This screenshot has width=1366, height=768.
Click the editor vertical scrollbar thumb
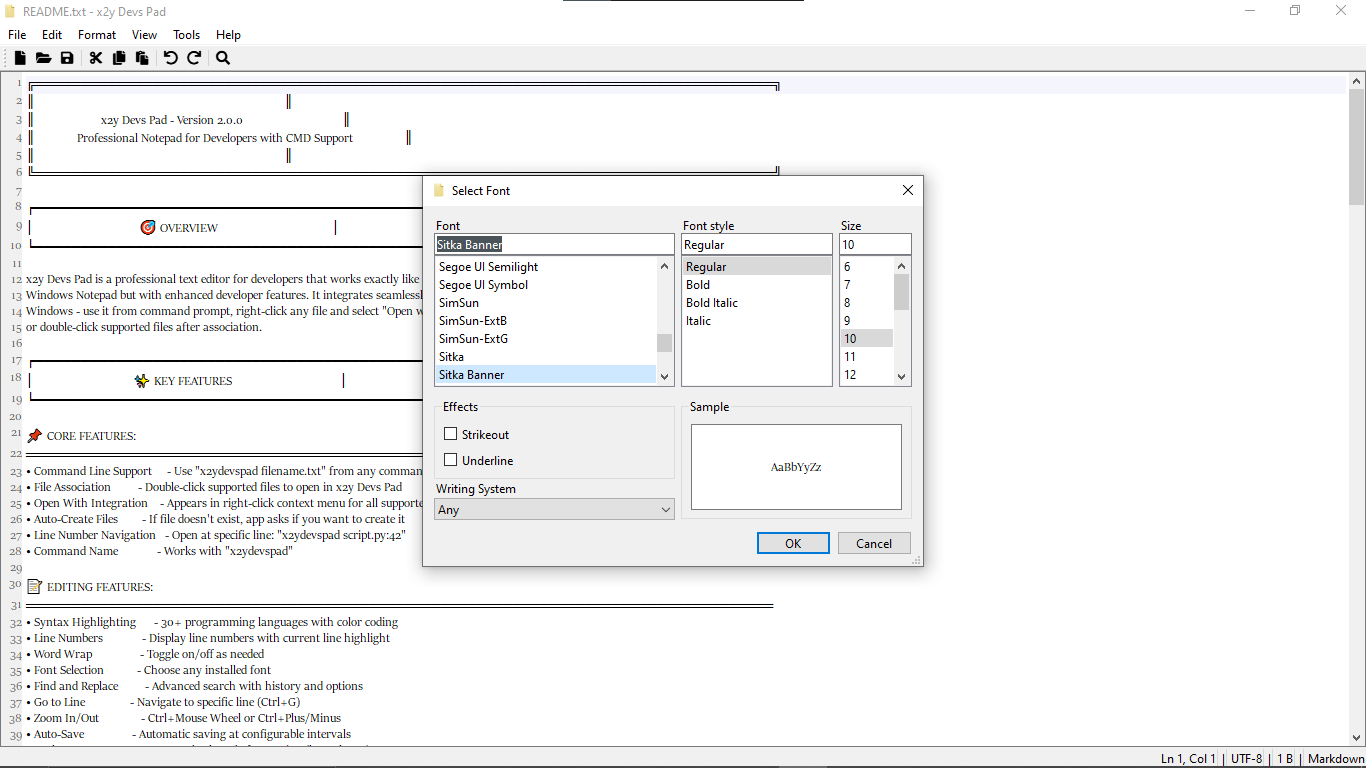(1357, 146)
